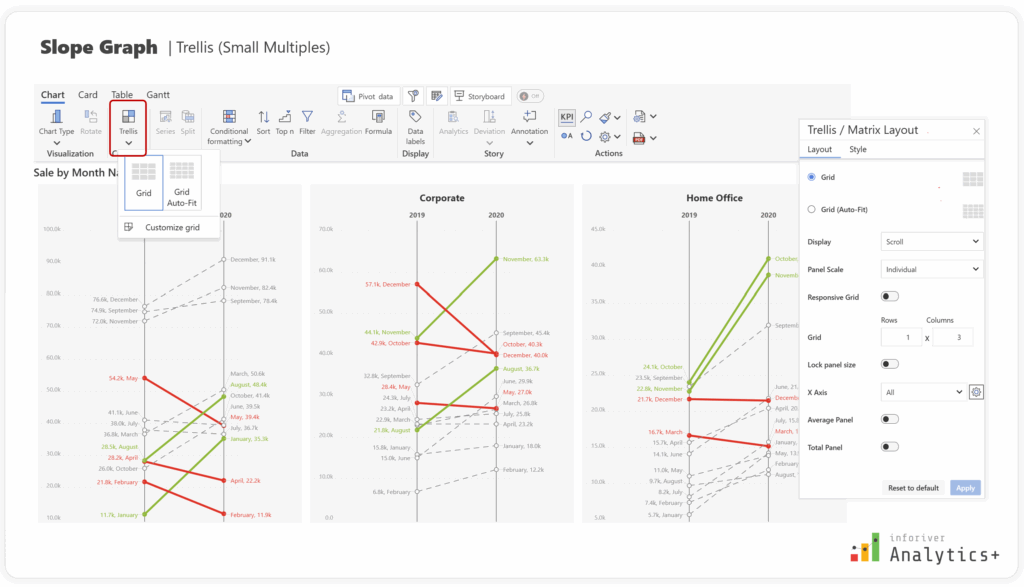Open the X Axis All dropdown
This screenshot has height=587, width=1024.
click(923, 392)
